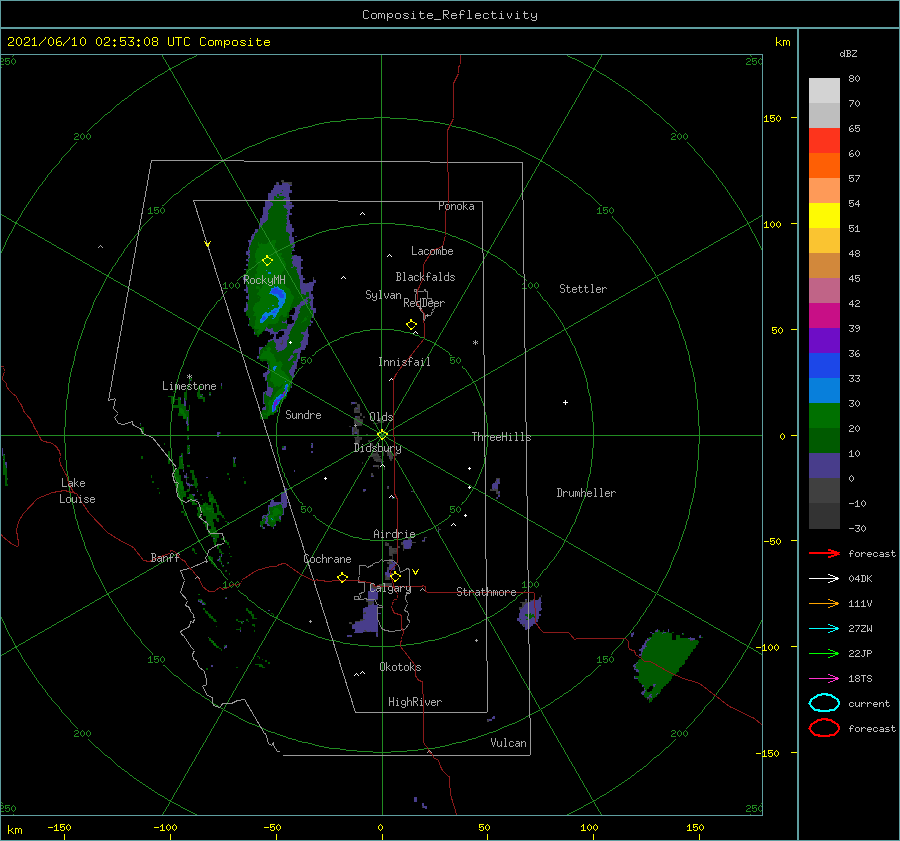Click the Innisfail town label
This screenshot has height=841, width=900.
click(404, 362)
